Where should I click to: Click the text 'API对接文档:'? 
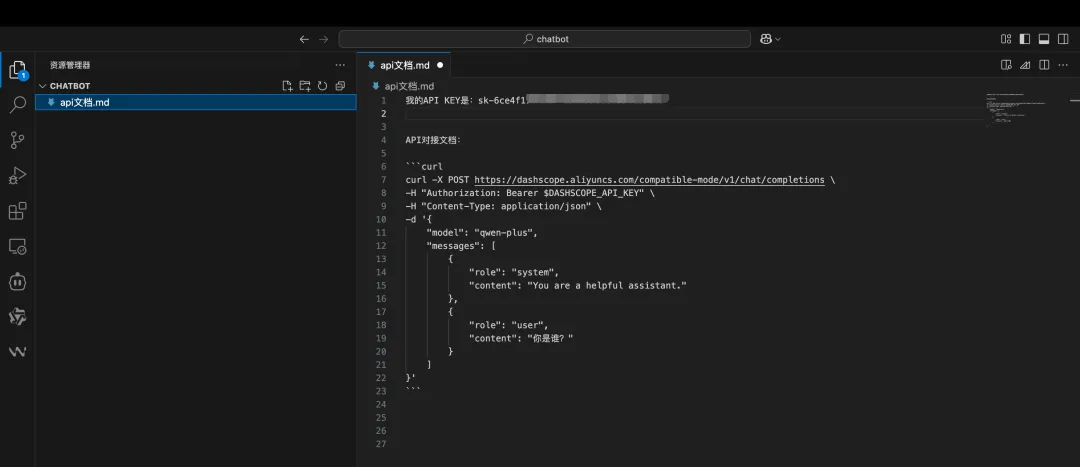click(x=433, y=141)
